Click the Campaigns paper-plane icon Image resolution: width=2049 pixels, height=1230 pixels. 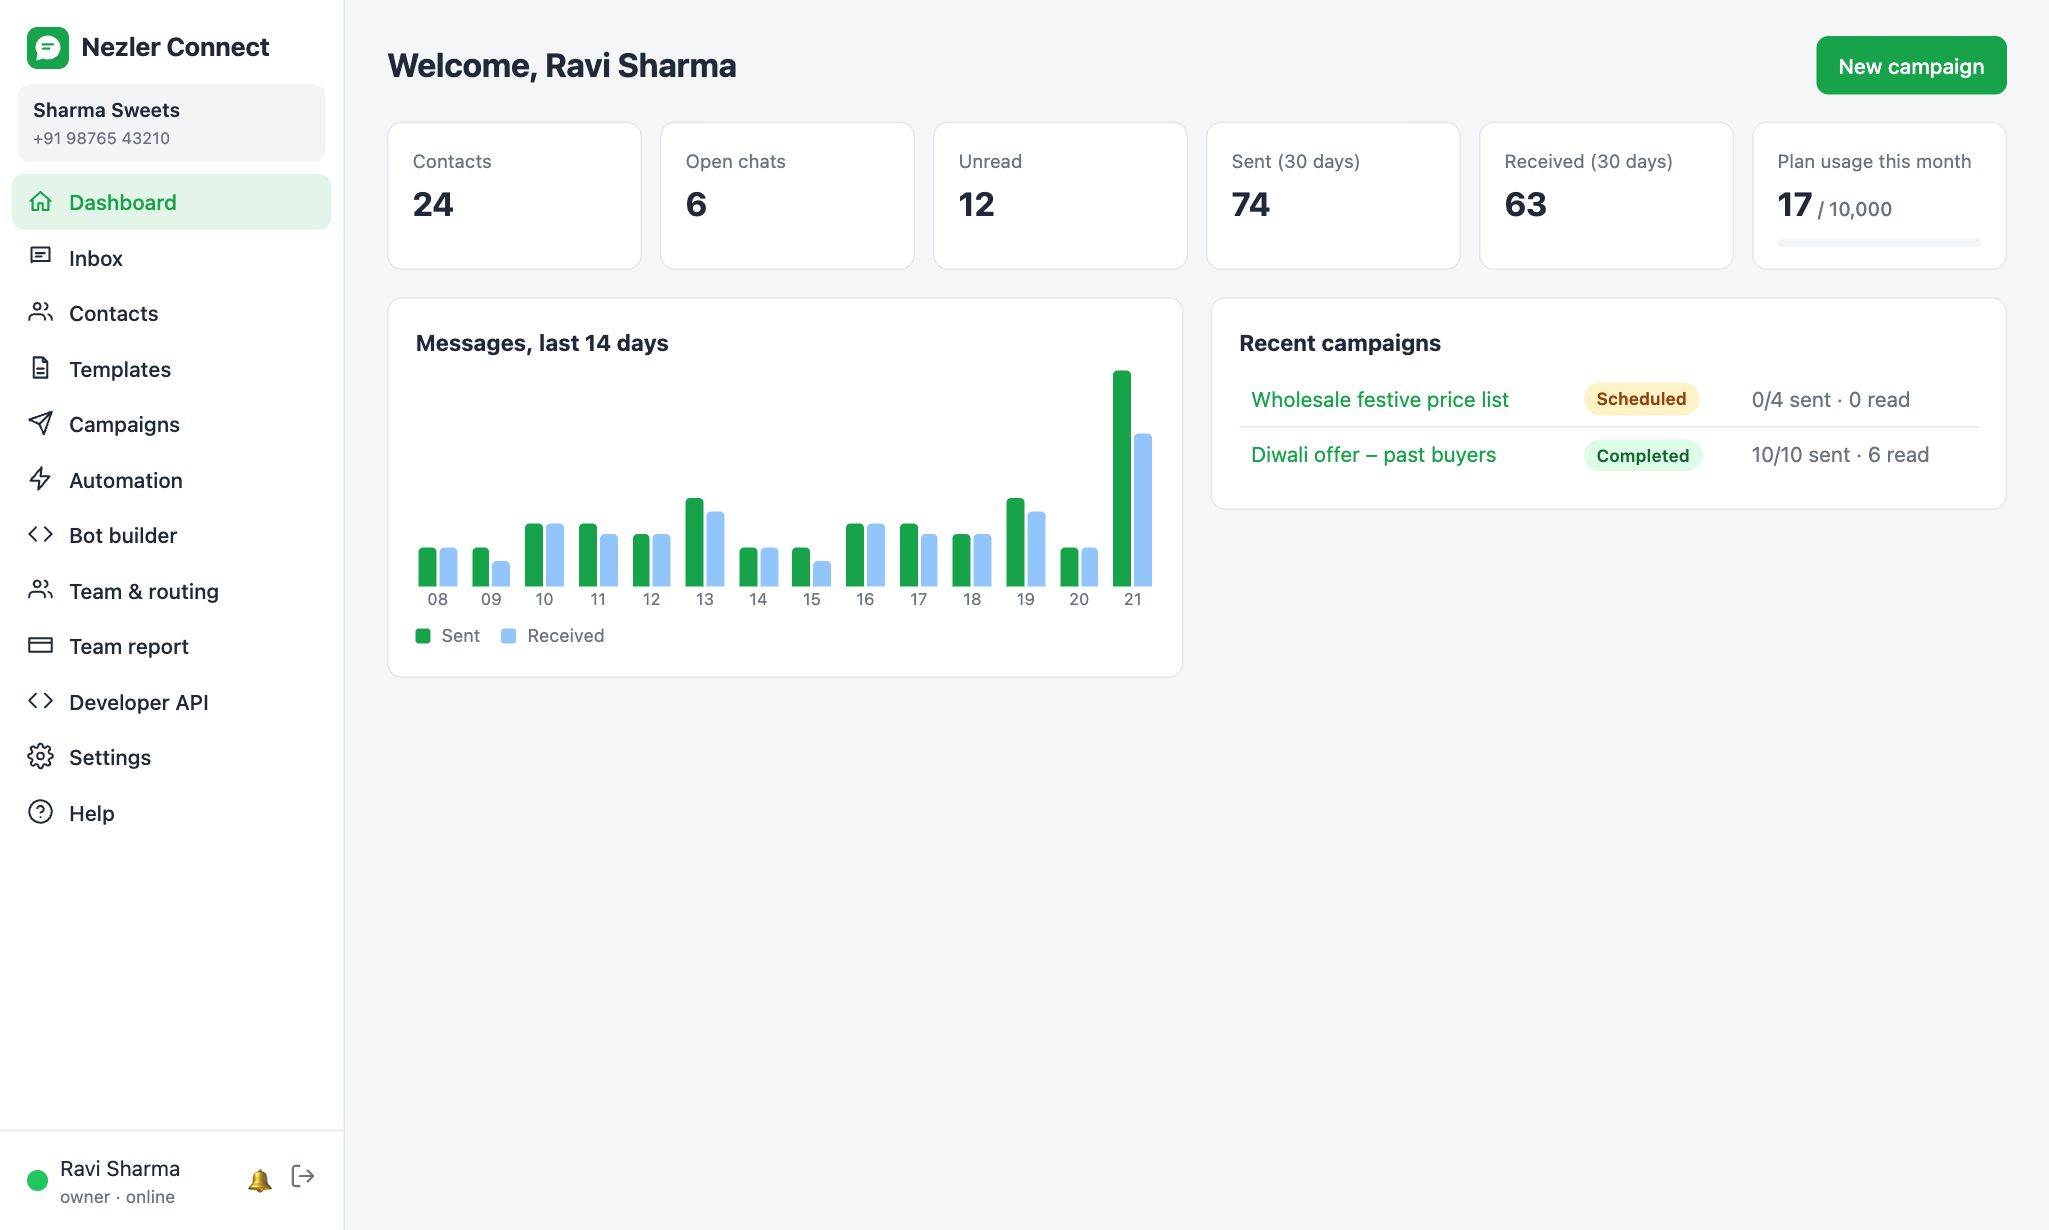pyautogui.click(x=40, y=424)
